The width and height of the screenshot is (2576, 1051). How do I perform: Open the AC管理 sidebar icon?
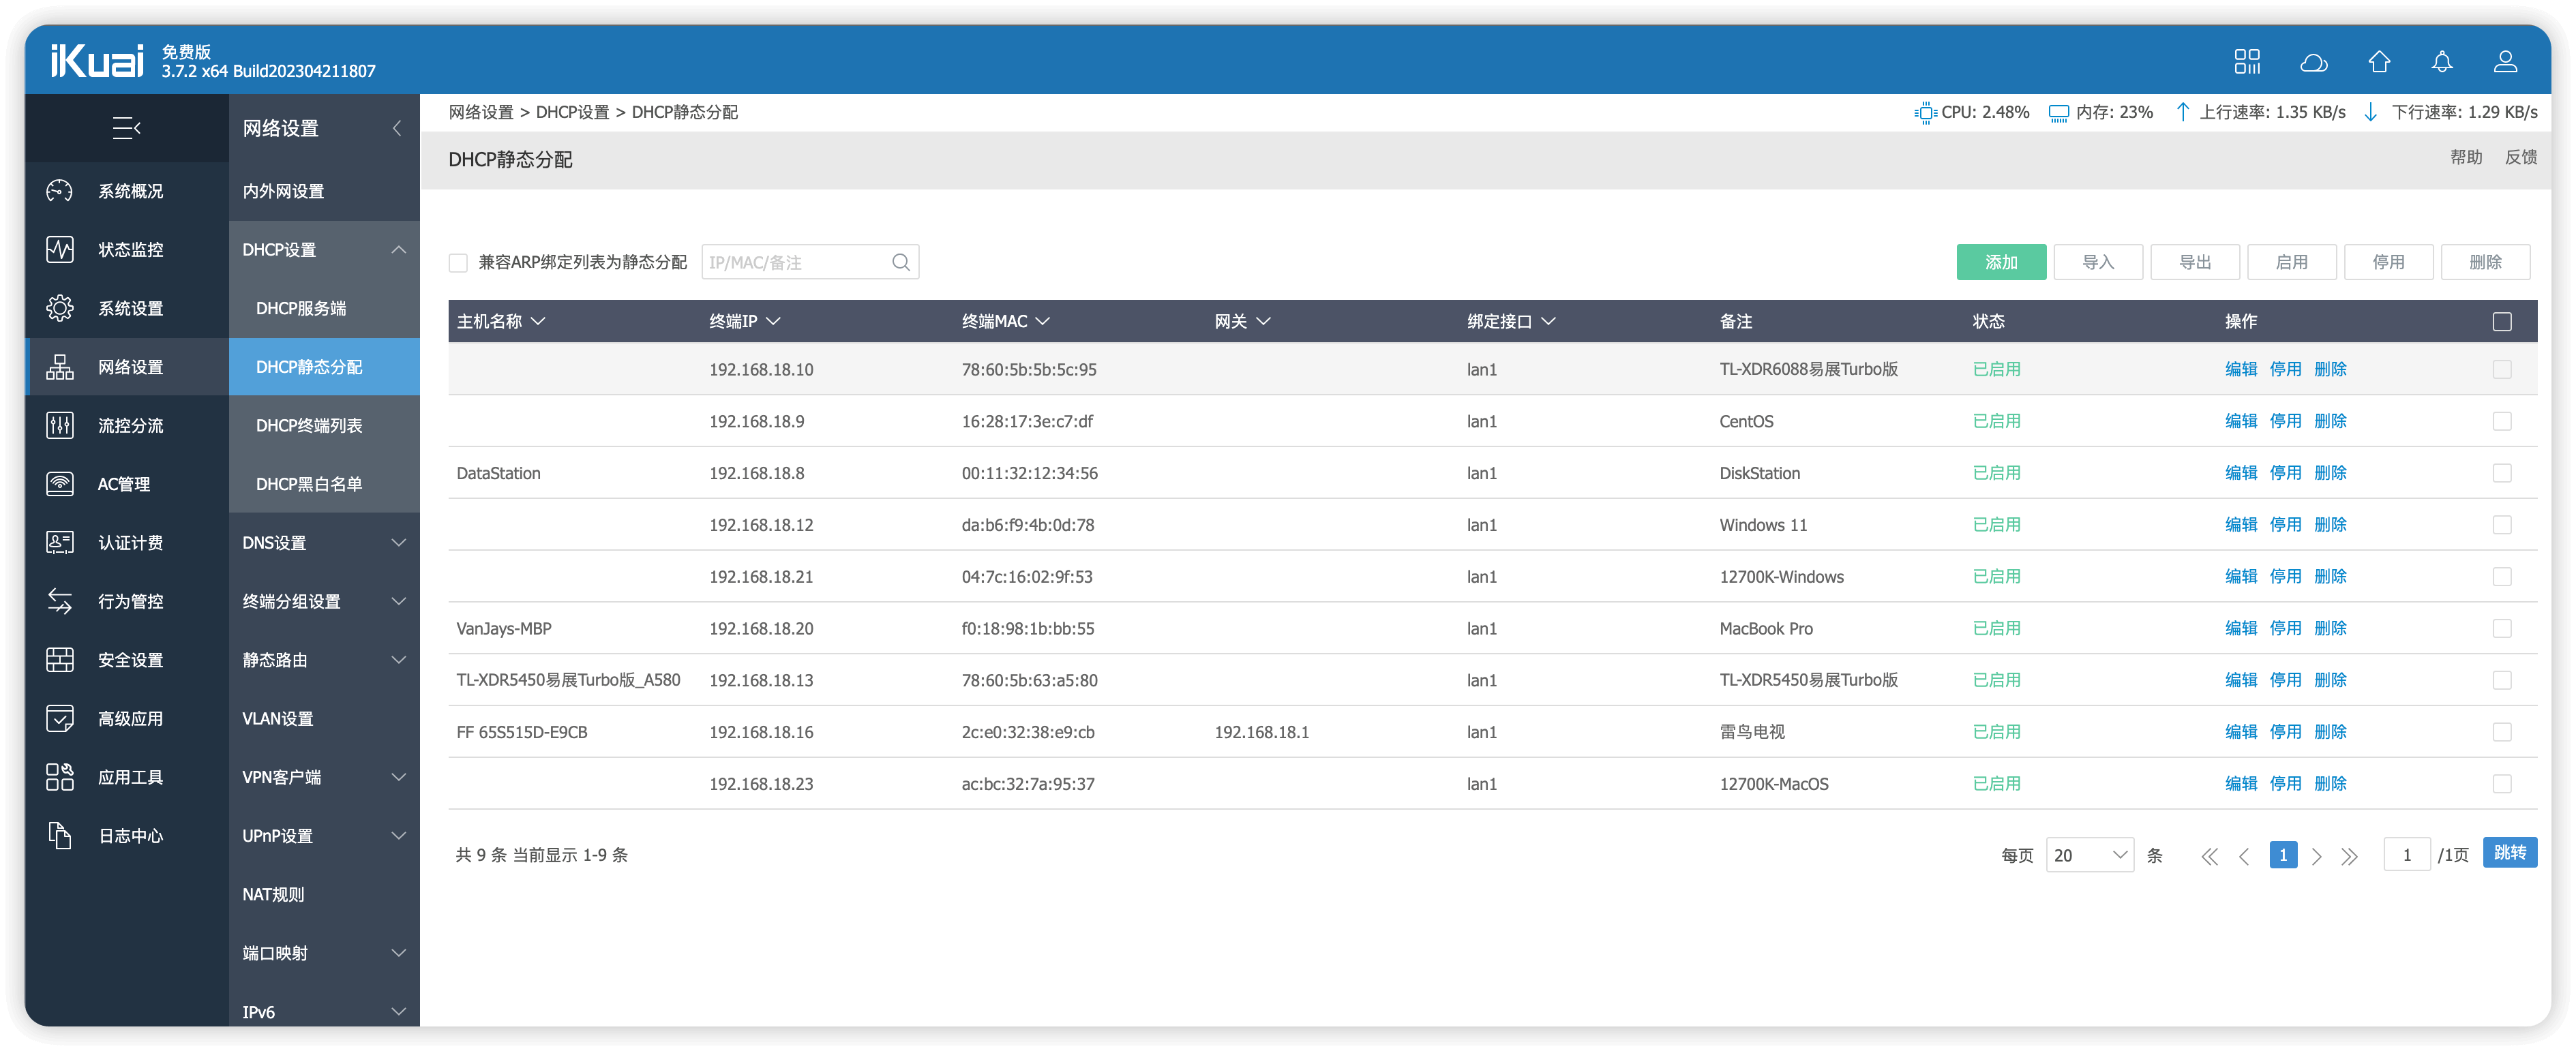pos(60,483)
